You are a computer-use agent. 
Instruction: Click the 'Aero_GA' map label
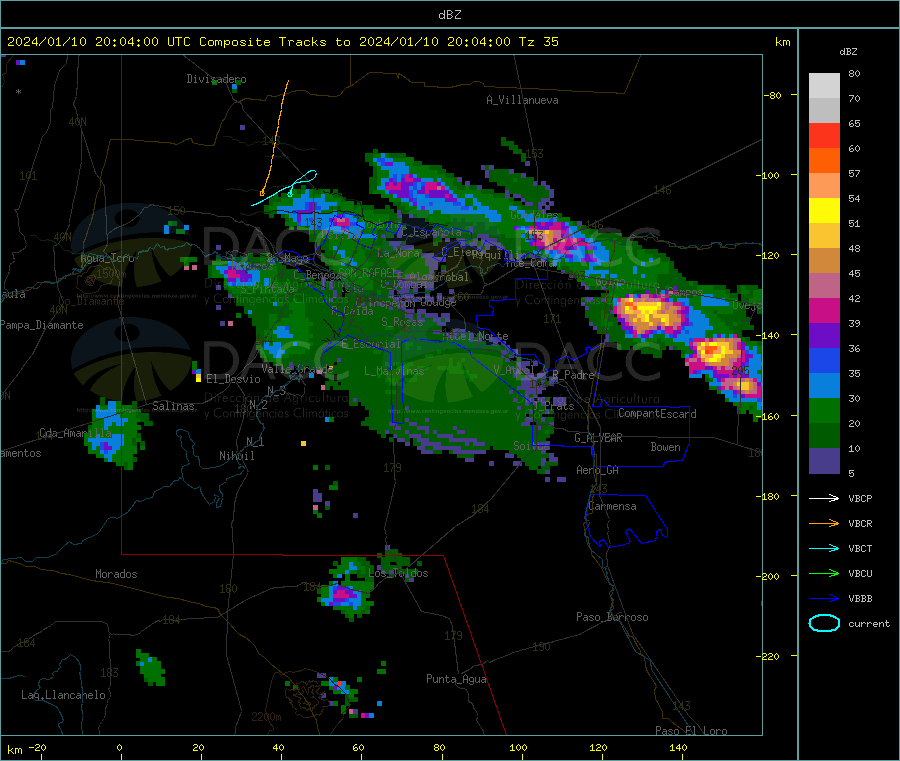[x=597, y=470]
